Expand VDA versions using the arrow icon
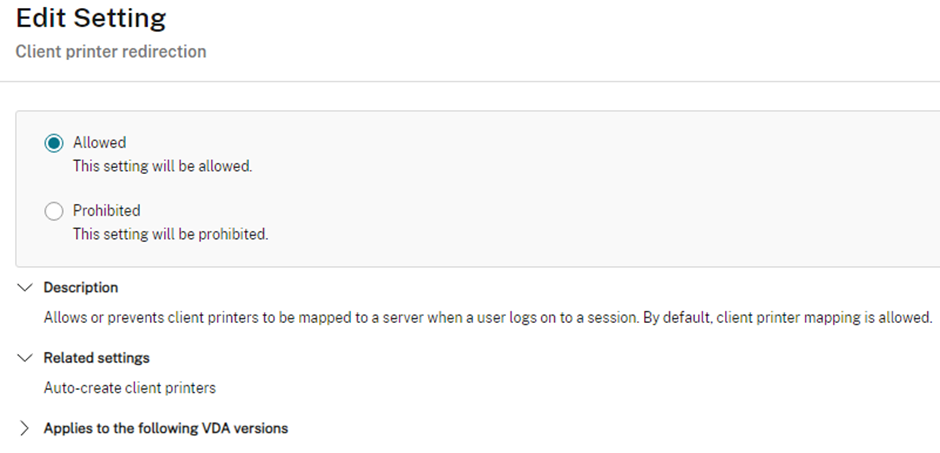Viewport: 940px width, 453px height. coord(25,428)
